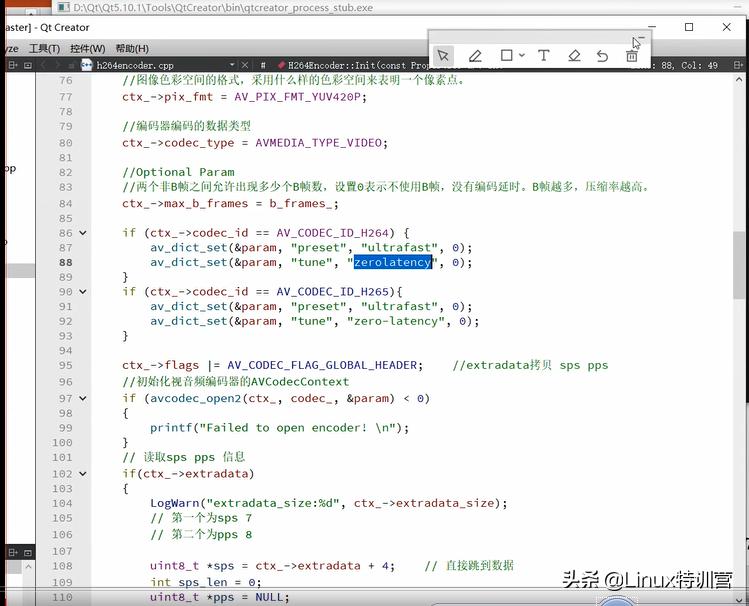The width and height of the screenshot is (749, 606).
Task: Go forward in editor navigation history
Action: [58, 65]
